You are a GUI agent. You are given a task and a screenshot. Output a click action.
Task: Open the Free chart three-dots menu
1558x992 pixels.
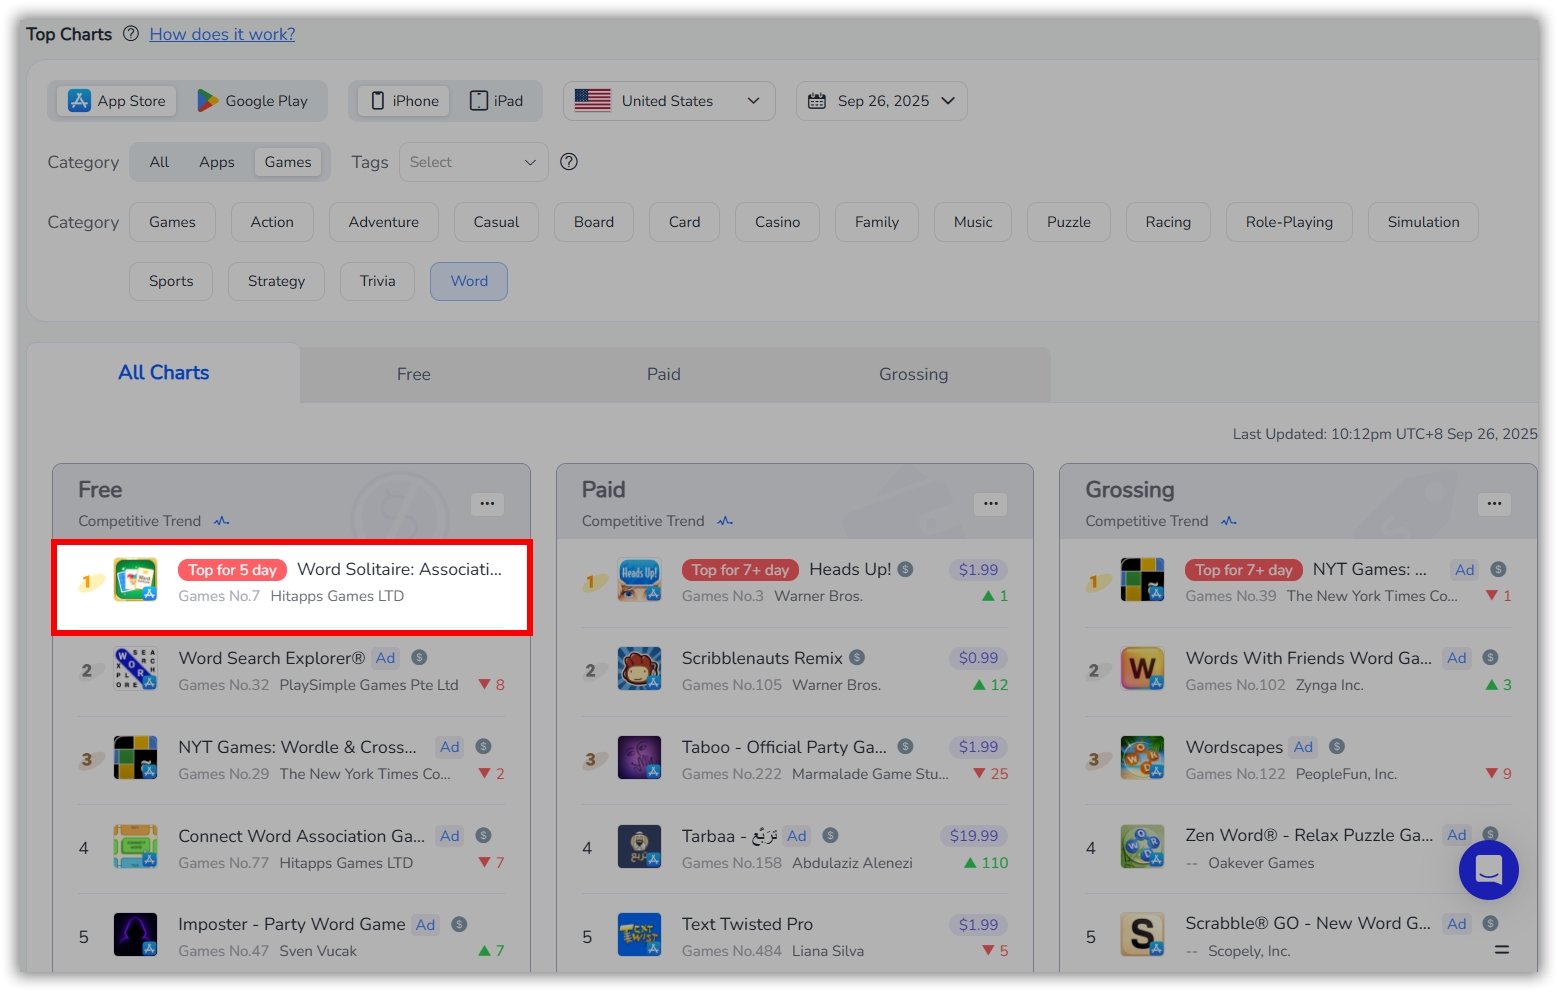tap(487, 504)
